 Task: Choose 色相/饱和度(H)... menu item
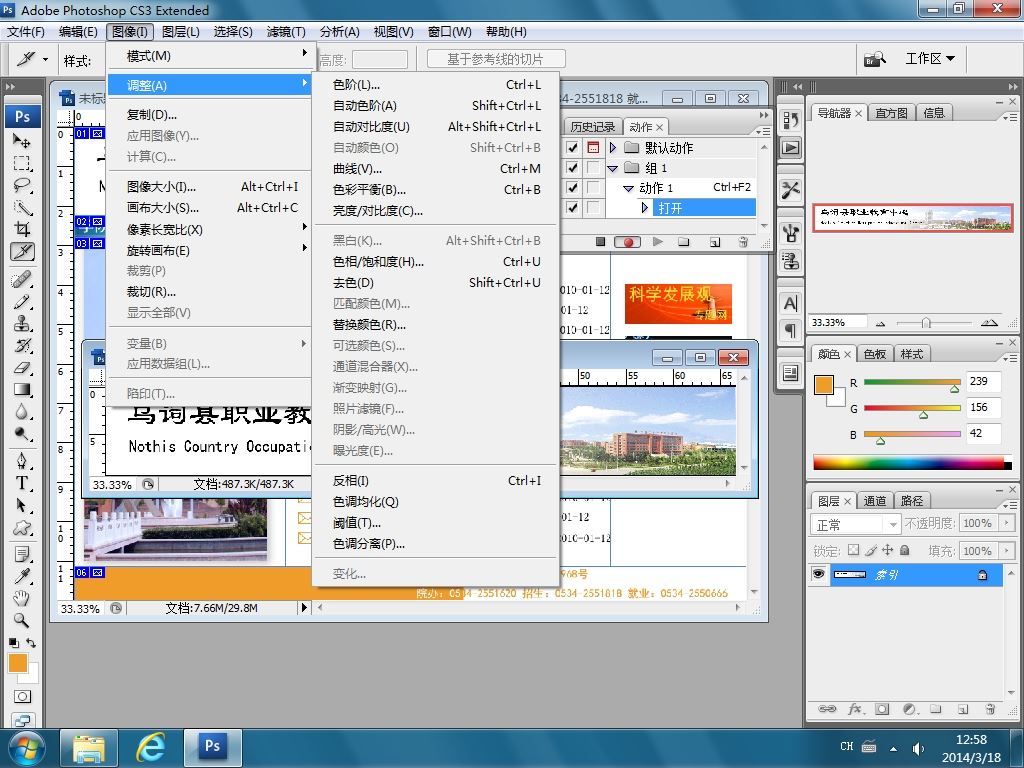436,261
